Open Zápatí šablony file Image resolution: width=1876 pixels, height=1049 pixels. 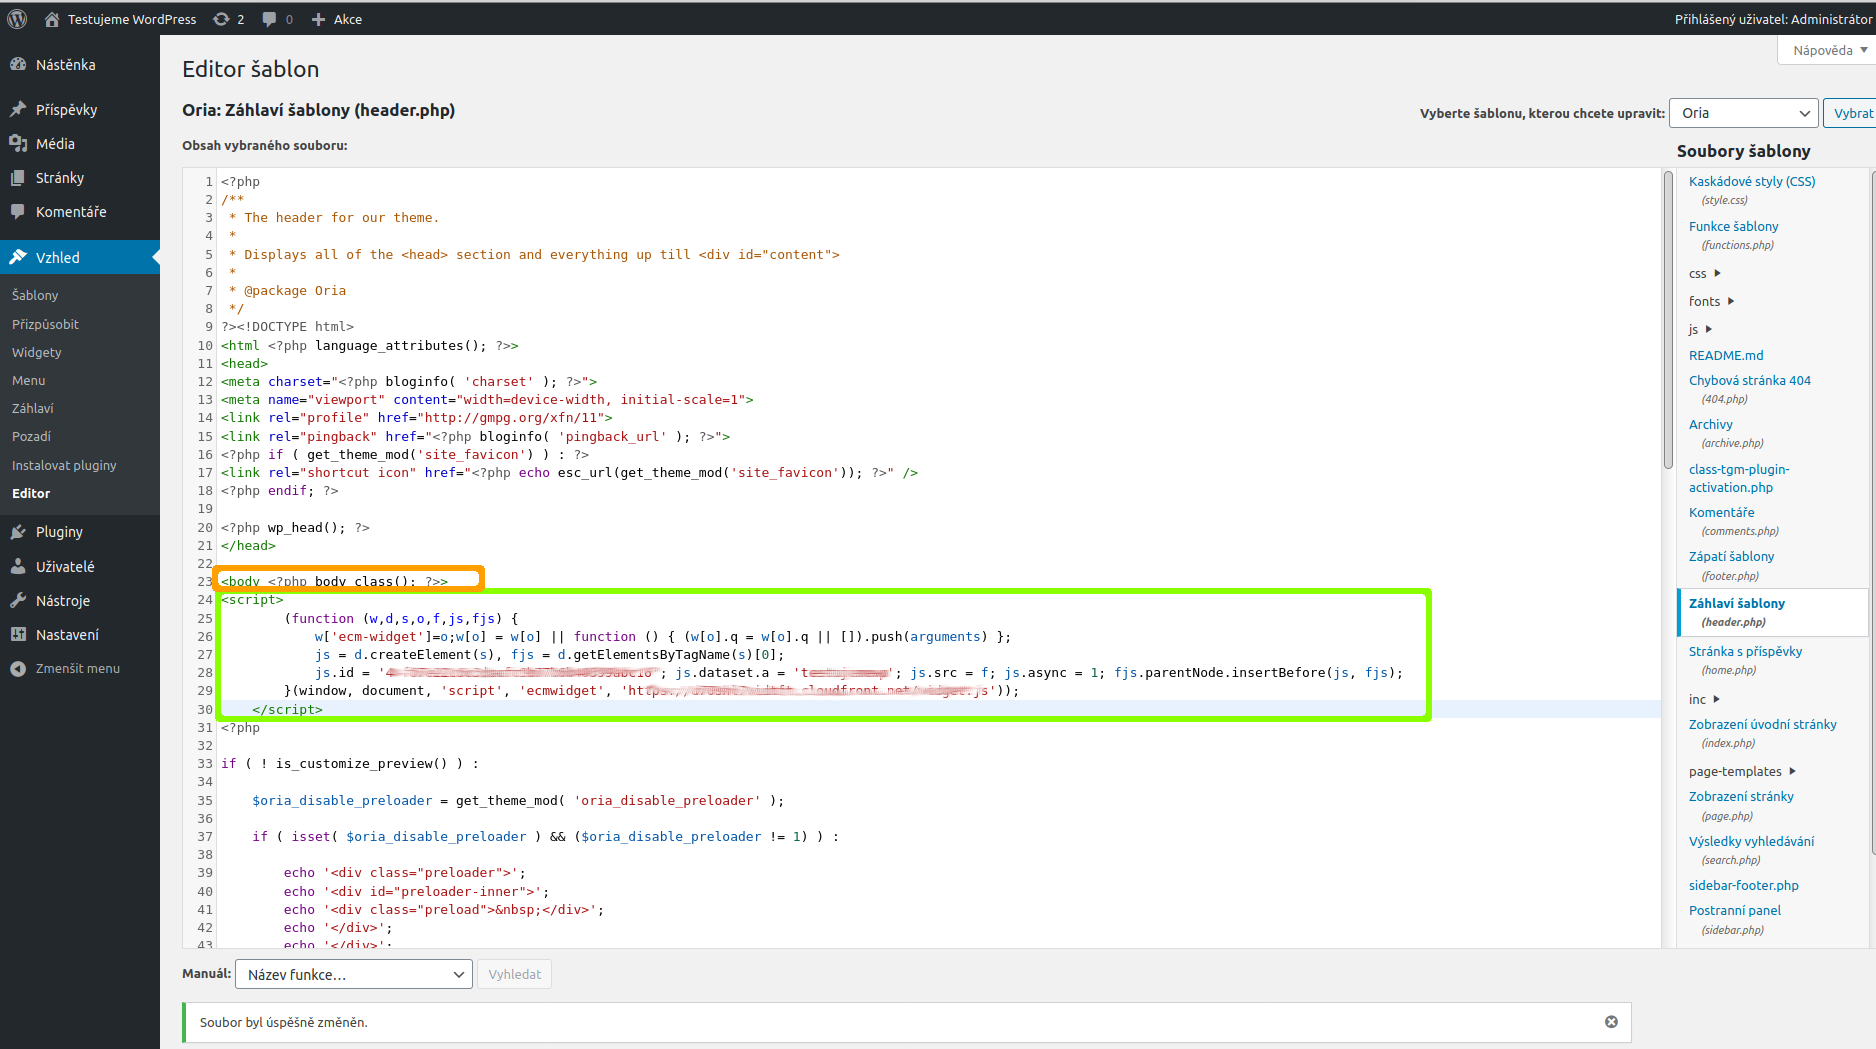[x=1731, y=556]
